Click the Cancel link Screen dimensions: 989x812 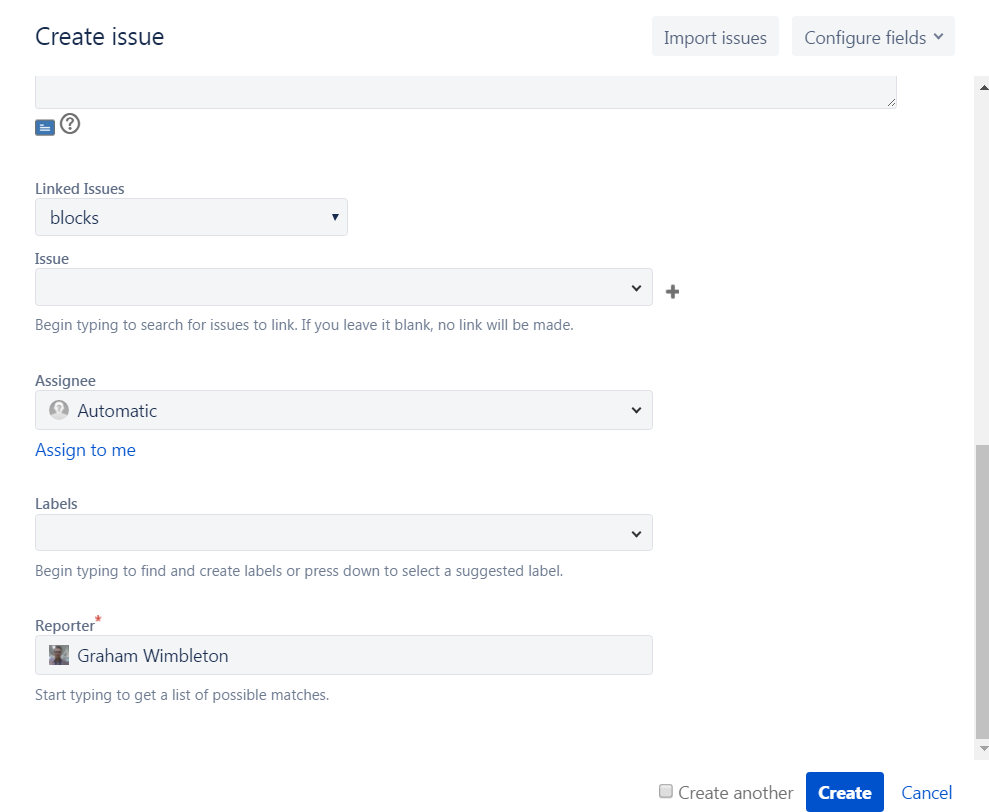(x=926, y=793)
